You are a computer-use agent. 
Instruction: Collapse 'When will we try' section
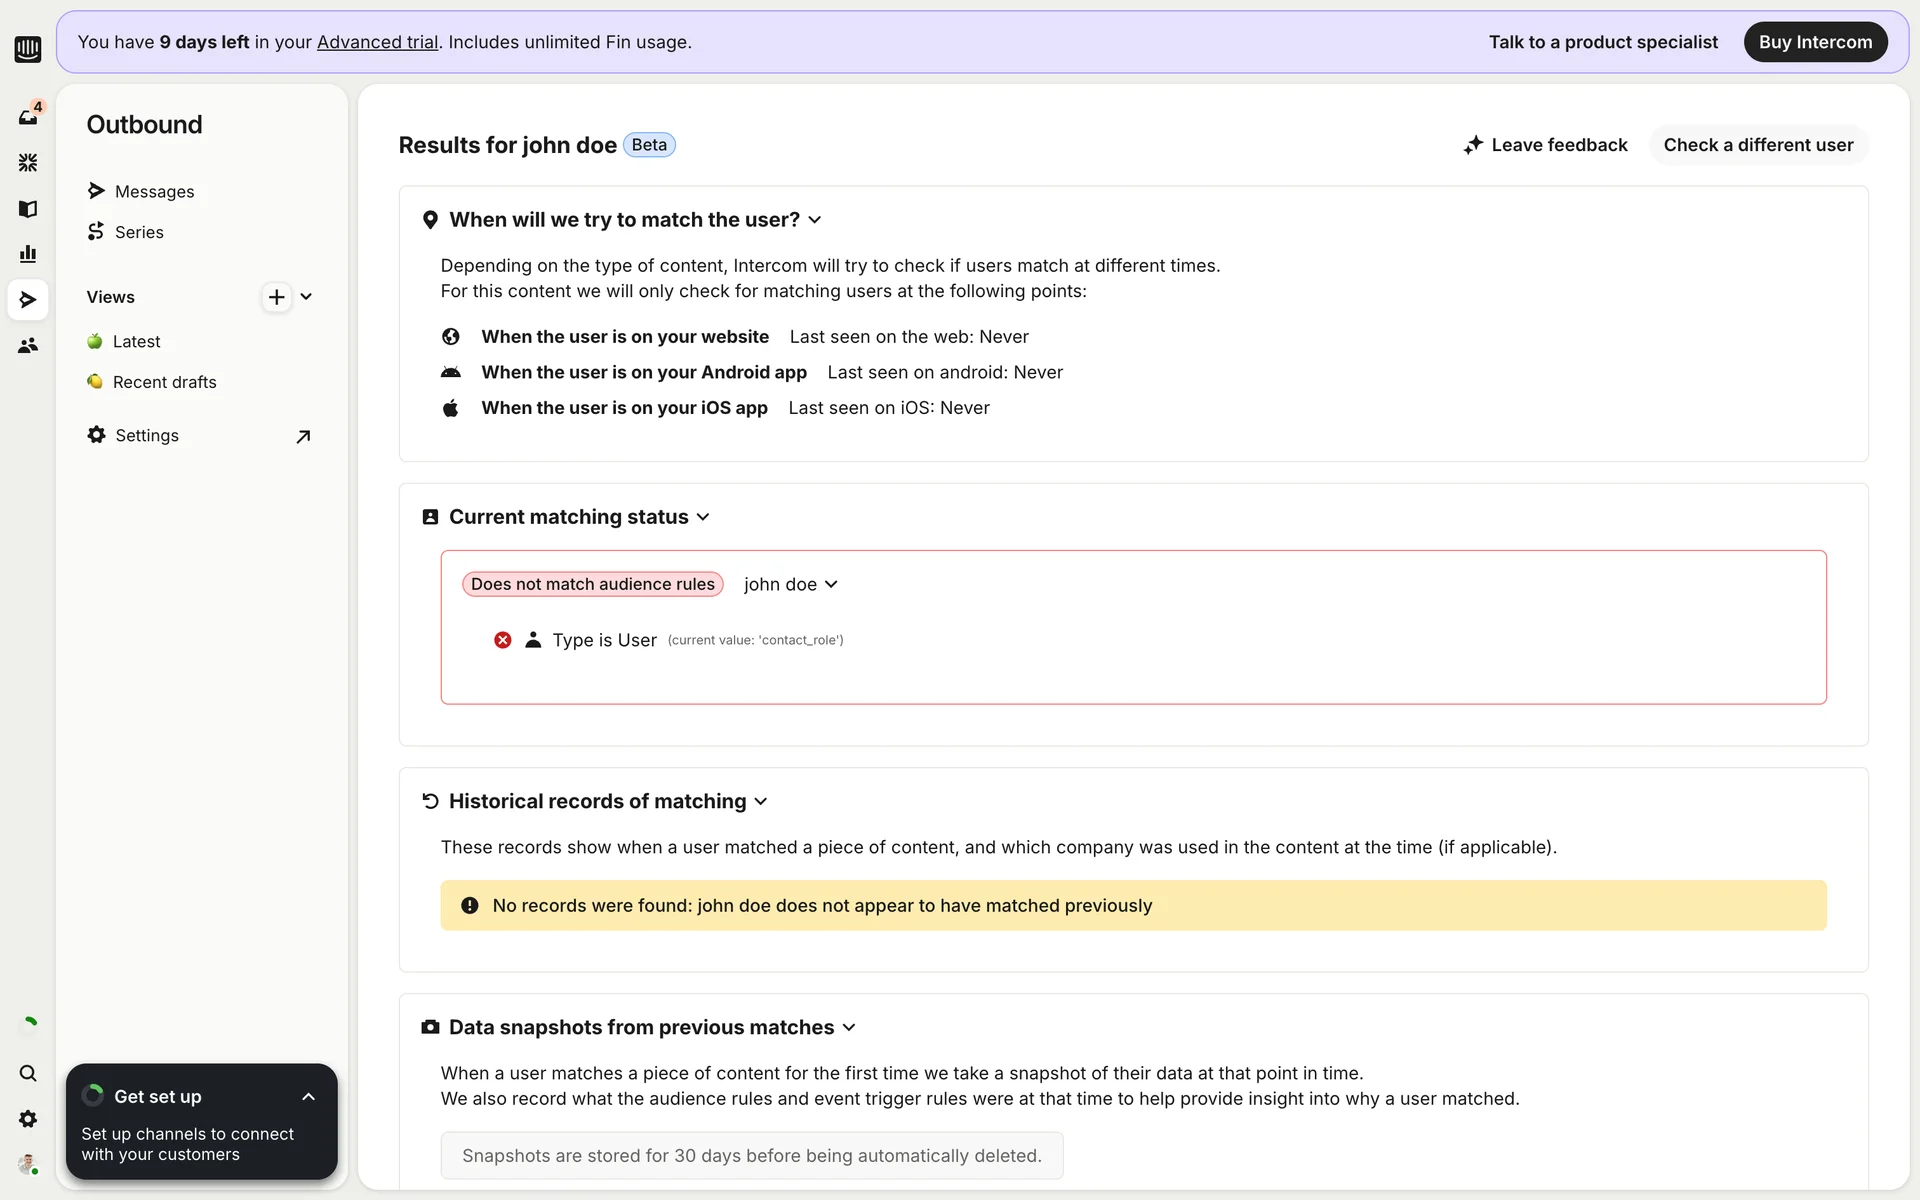pyautogui.click(x=815, y=220)
